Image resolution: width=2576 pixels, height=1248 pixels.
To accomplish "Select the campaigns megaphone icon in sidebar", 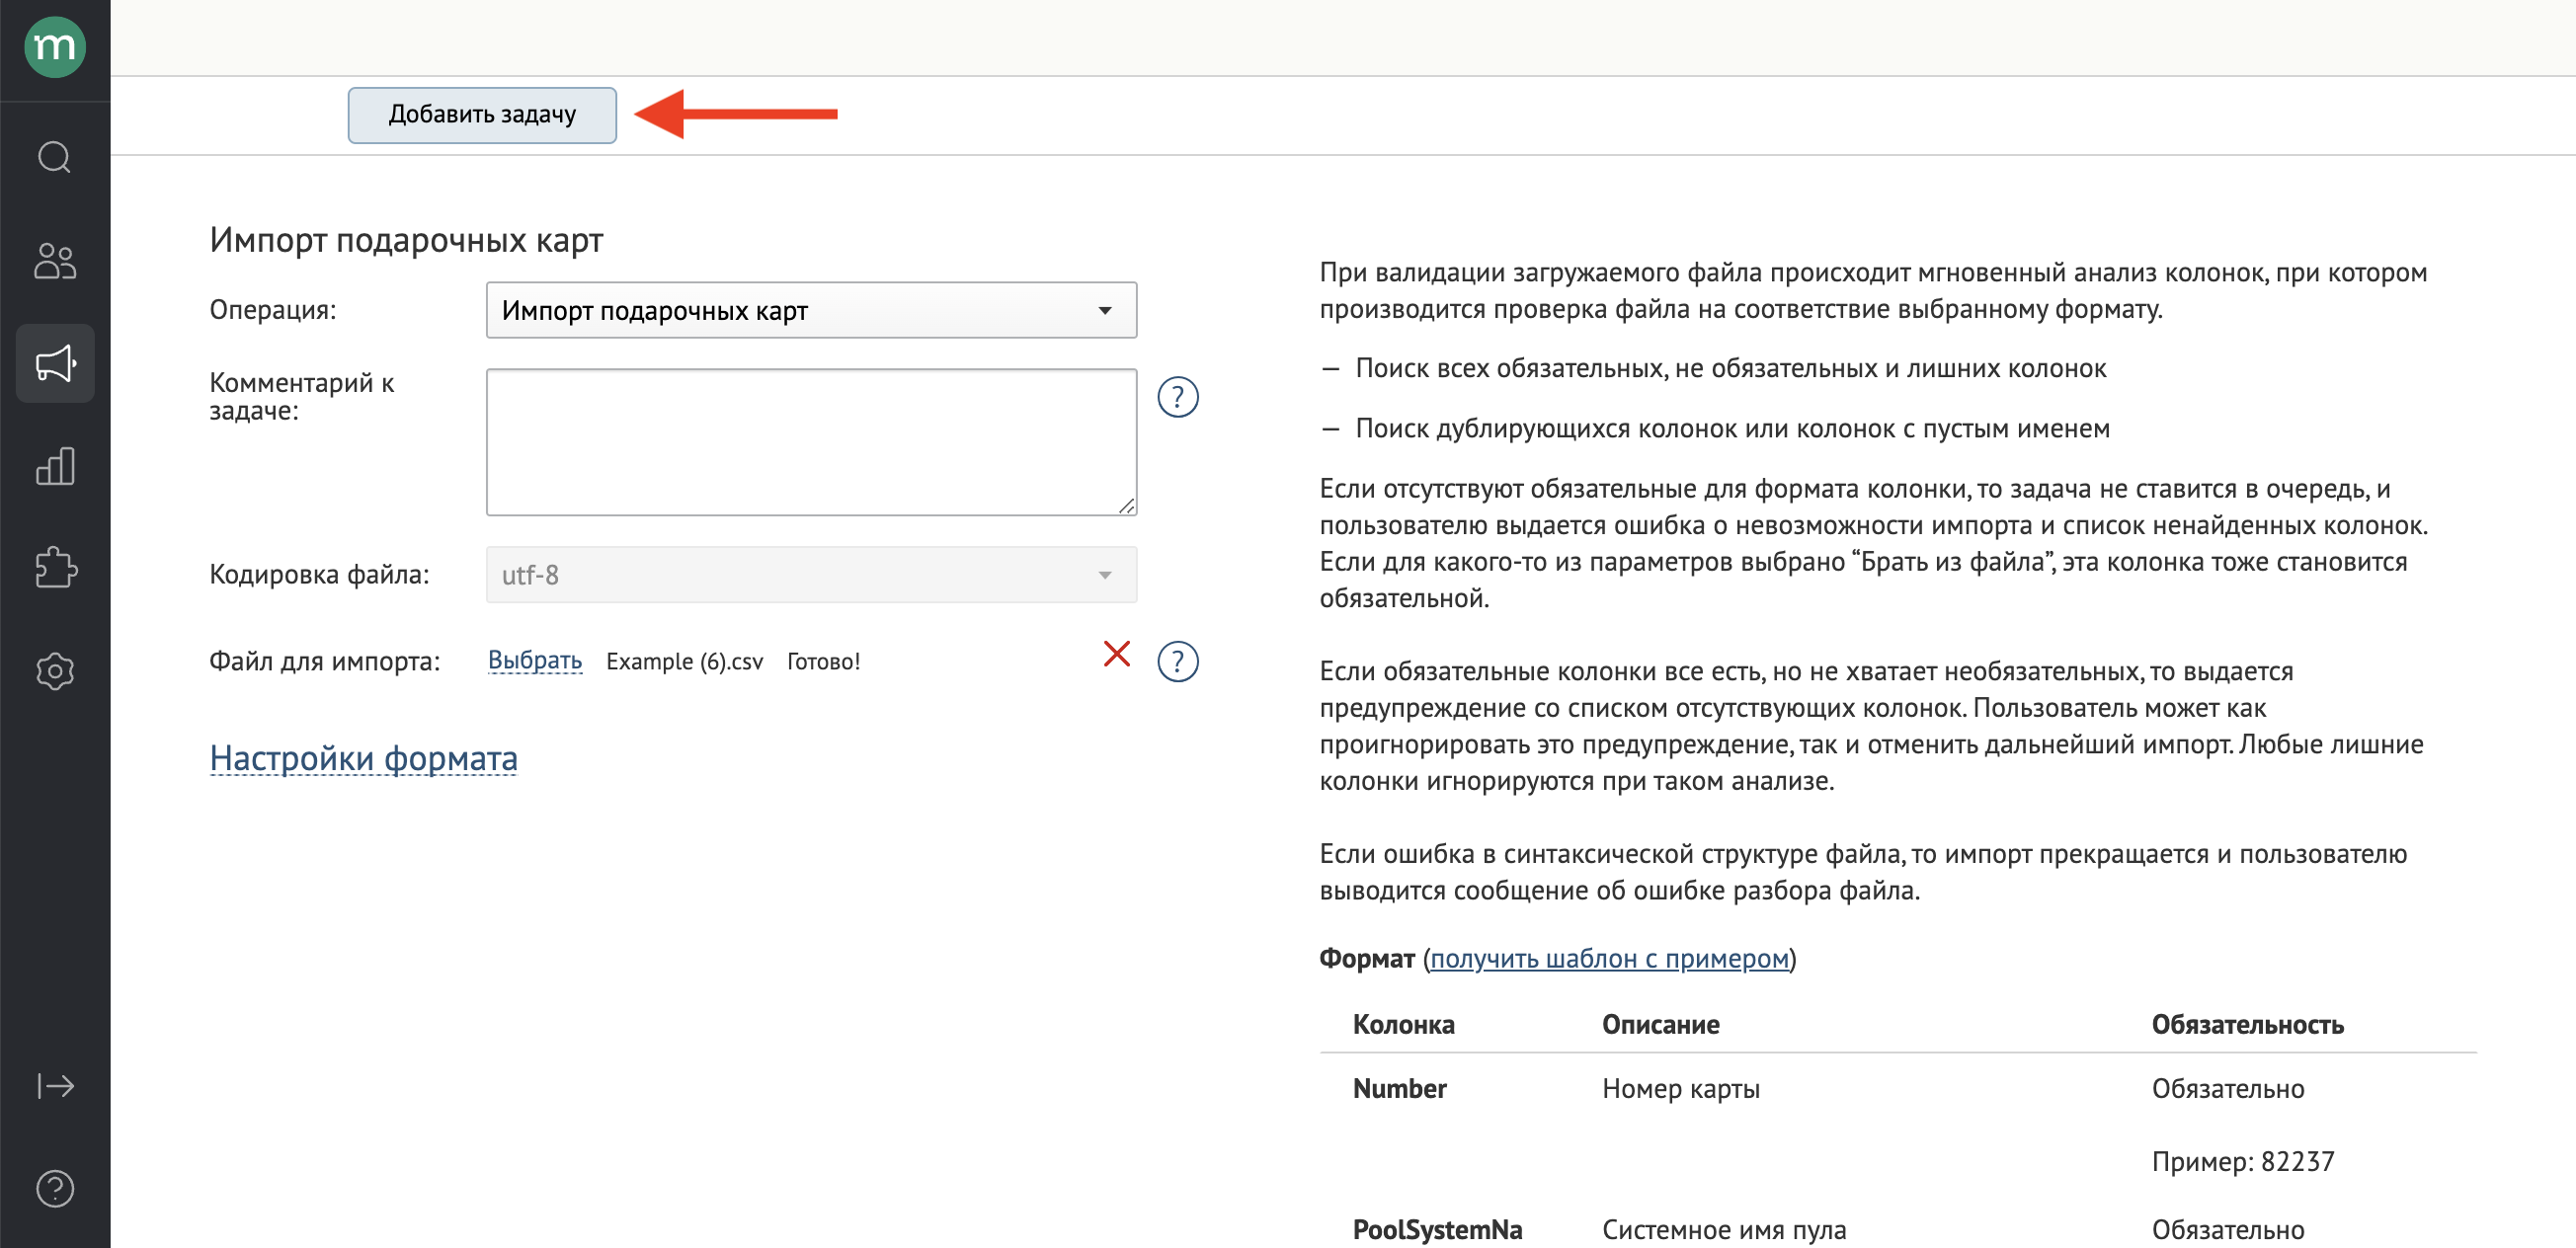I will (55, 363).
